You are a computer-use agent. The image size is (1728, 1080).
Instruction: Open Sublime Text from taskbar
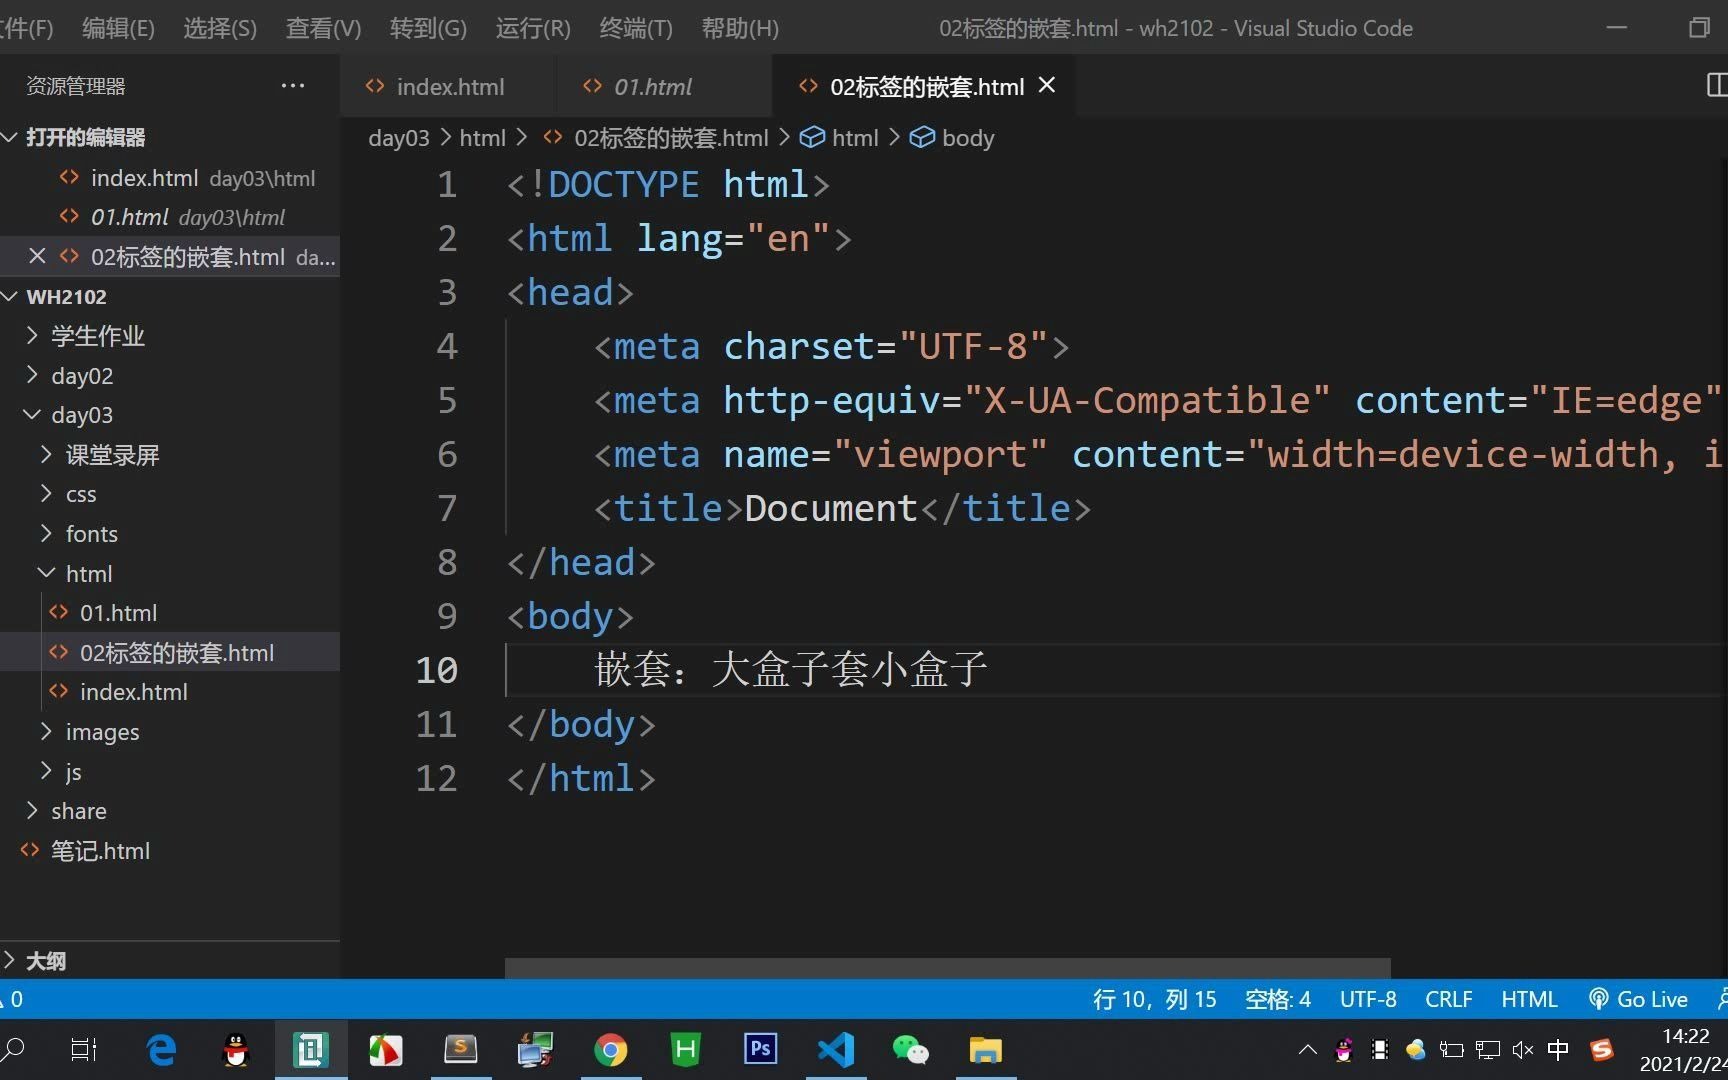[460, 1050]
